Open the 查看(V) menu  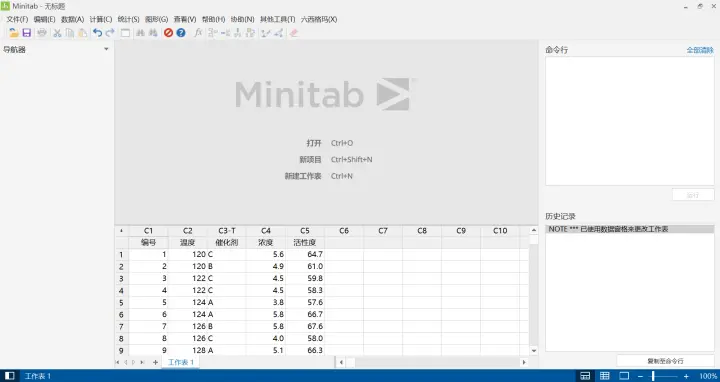pyautogui.click(x=185, y=19)
